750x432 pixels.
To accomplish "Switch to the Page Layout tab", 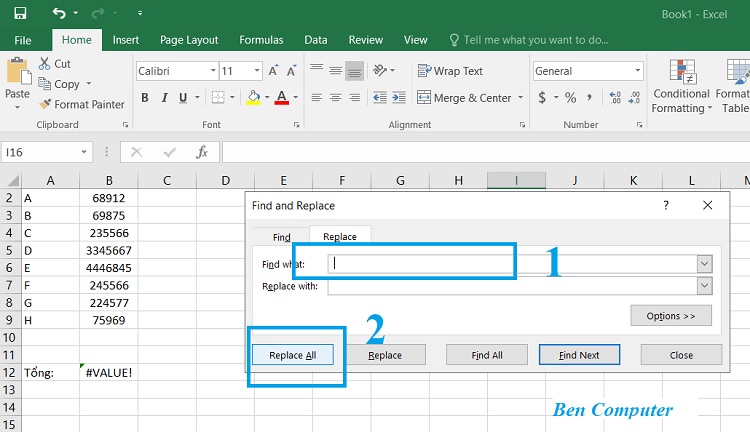I will (189, 40).
